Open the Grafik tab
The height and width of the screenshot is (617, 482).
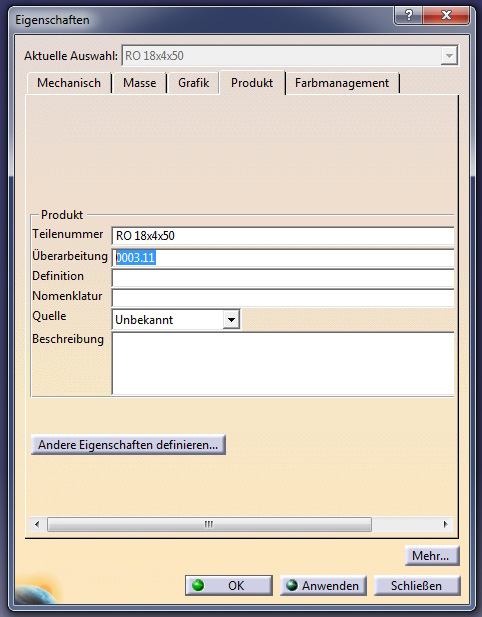[x=193, y=83]
